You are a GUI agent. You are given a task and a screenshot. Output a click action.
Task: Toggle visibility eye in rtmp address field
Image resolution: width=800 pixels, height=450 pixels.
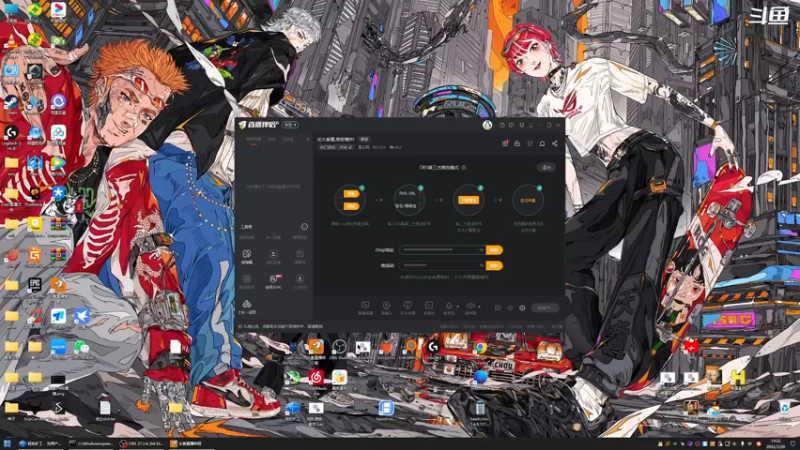click(481, 250)
